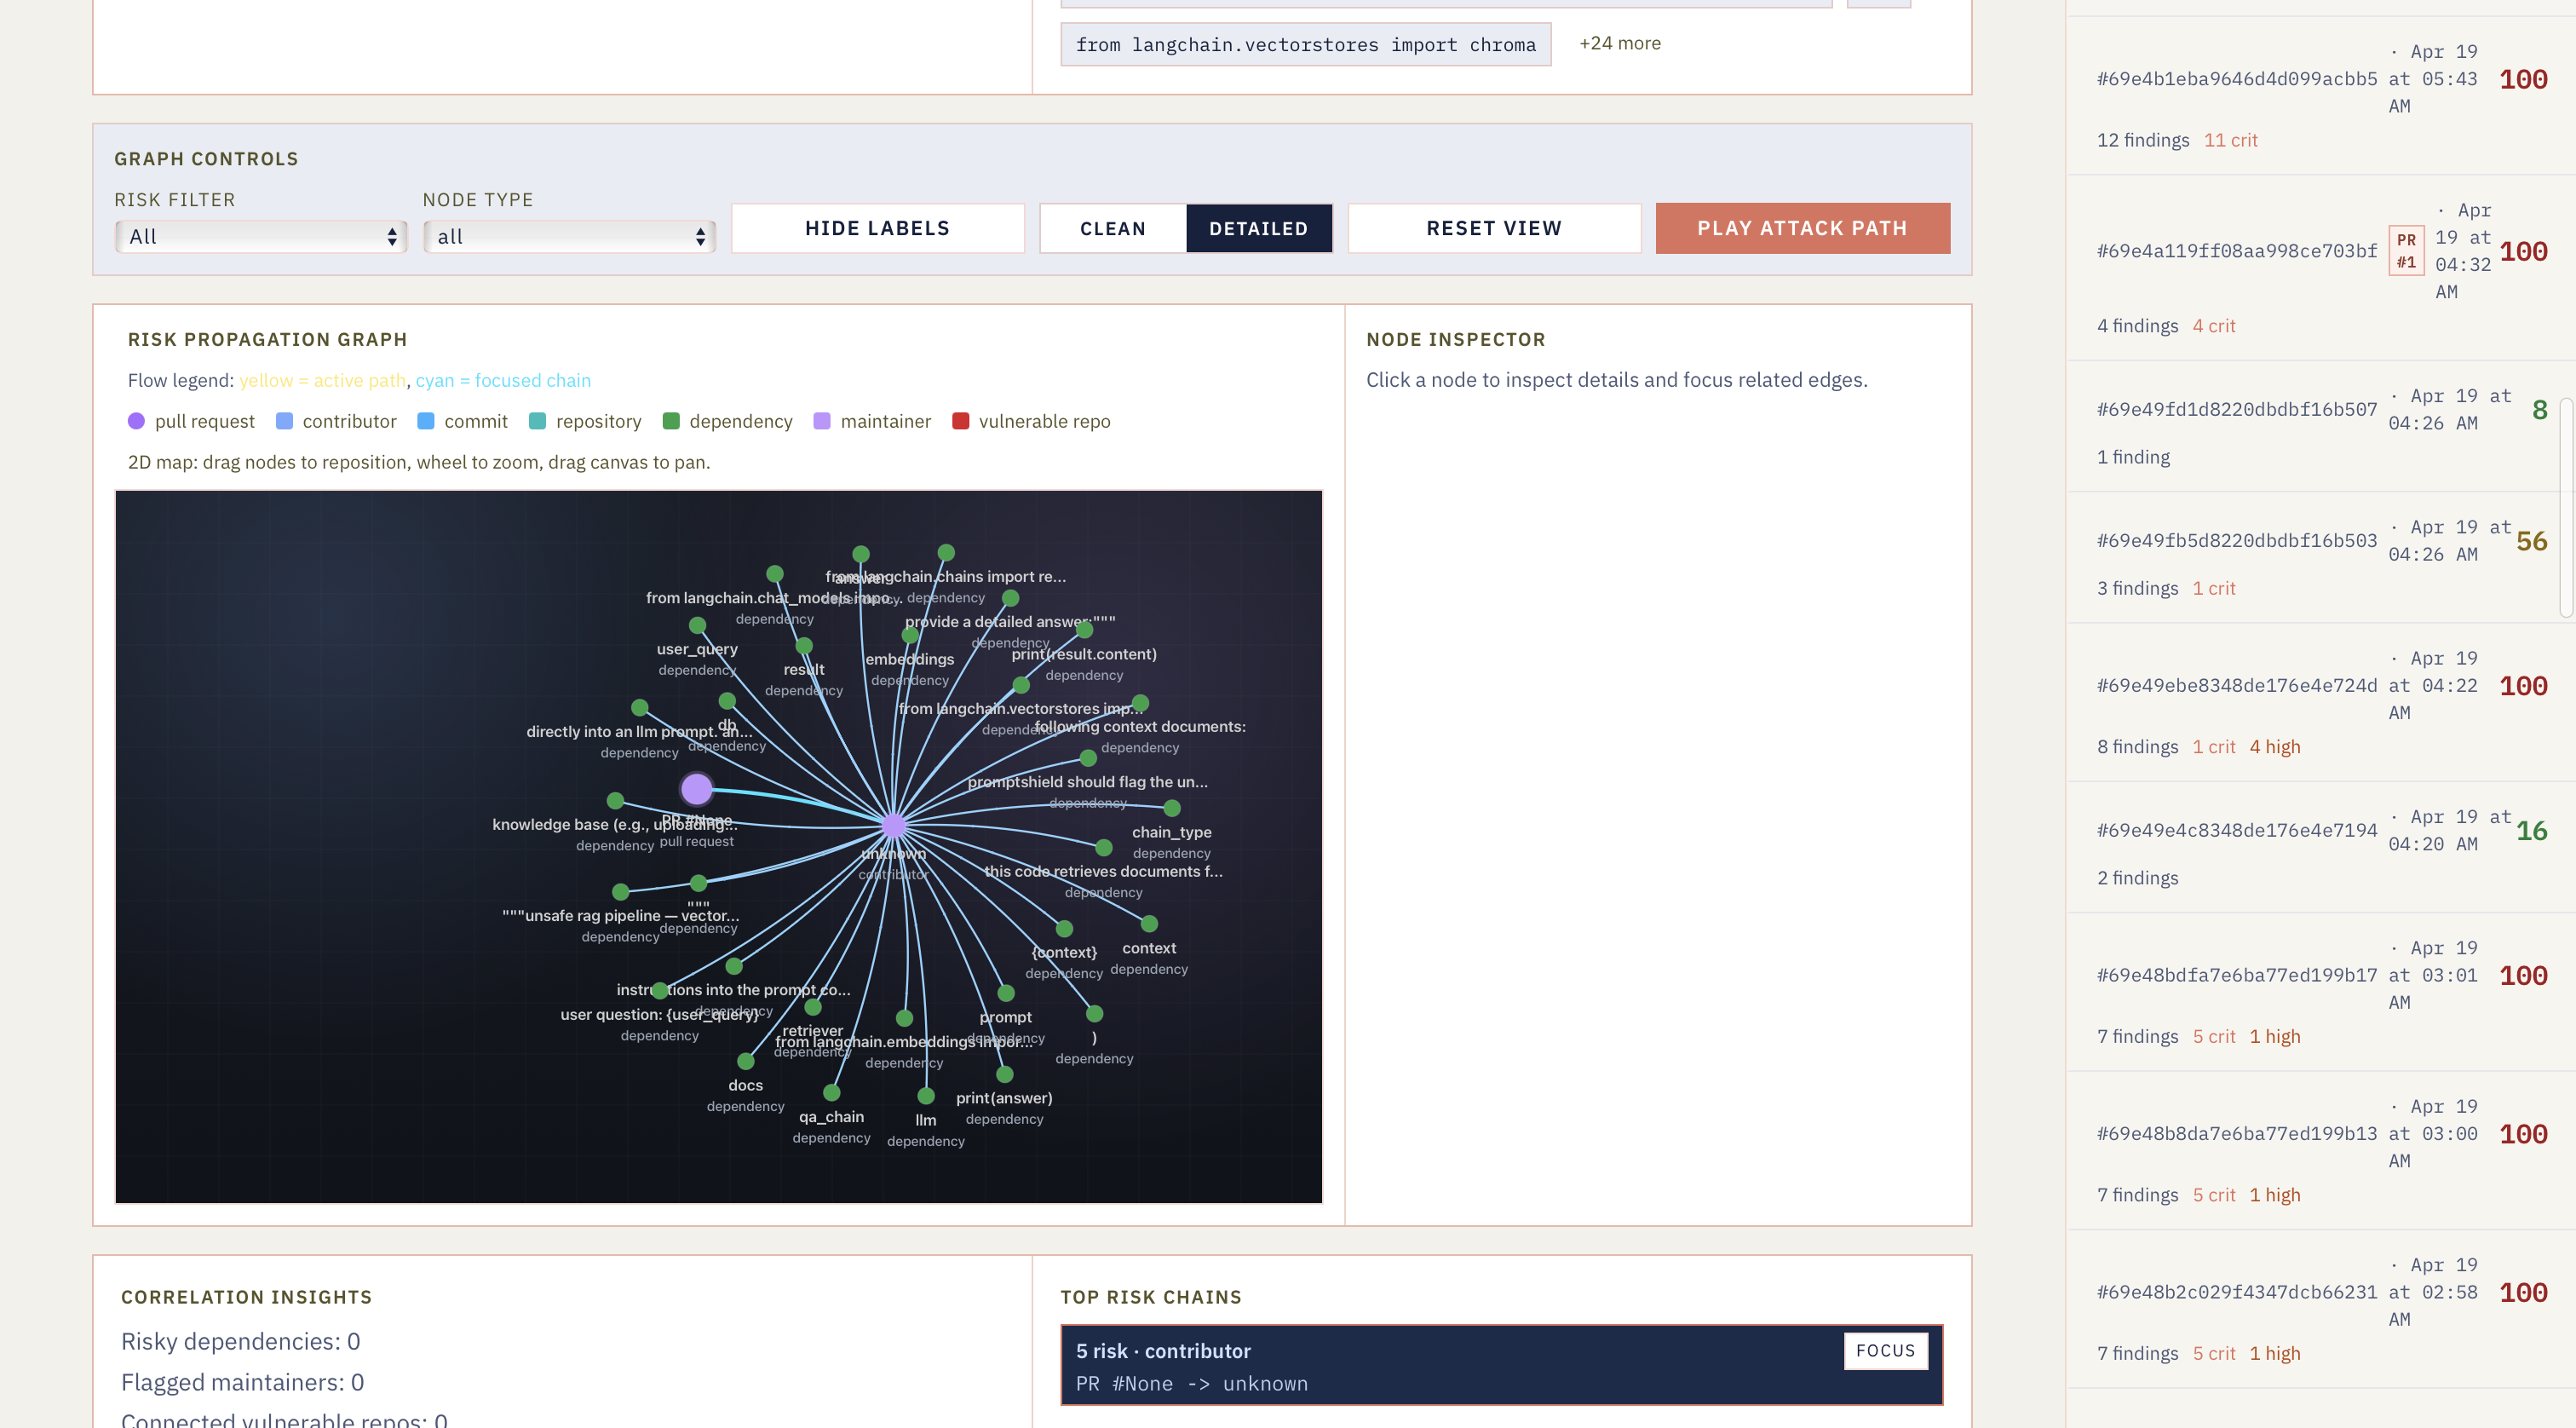Toggle Hide Labels on the graph

(x=877, y=228)
